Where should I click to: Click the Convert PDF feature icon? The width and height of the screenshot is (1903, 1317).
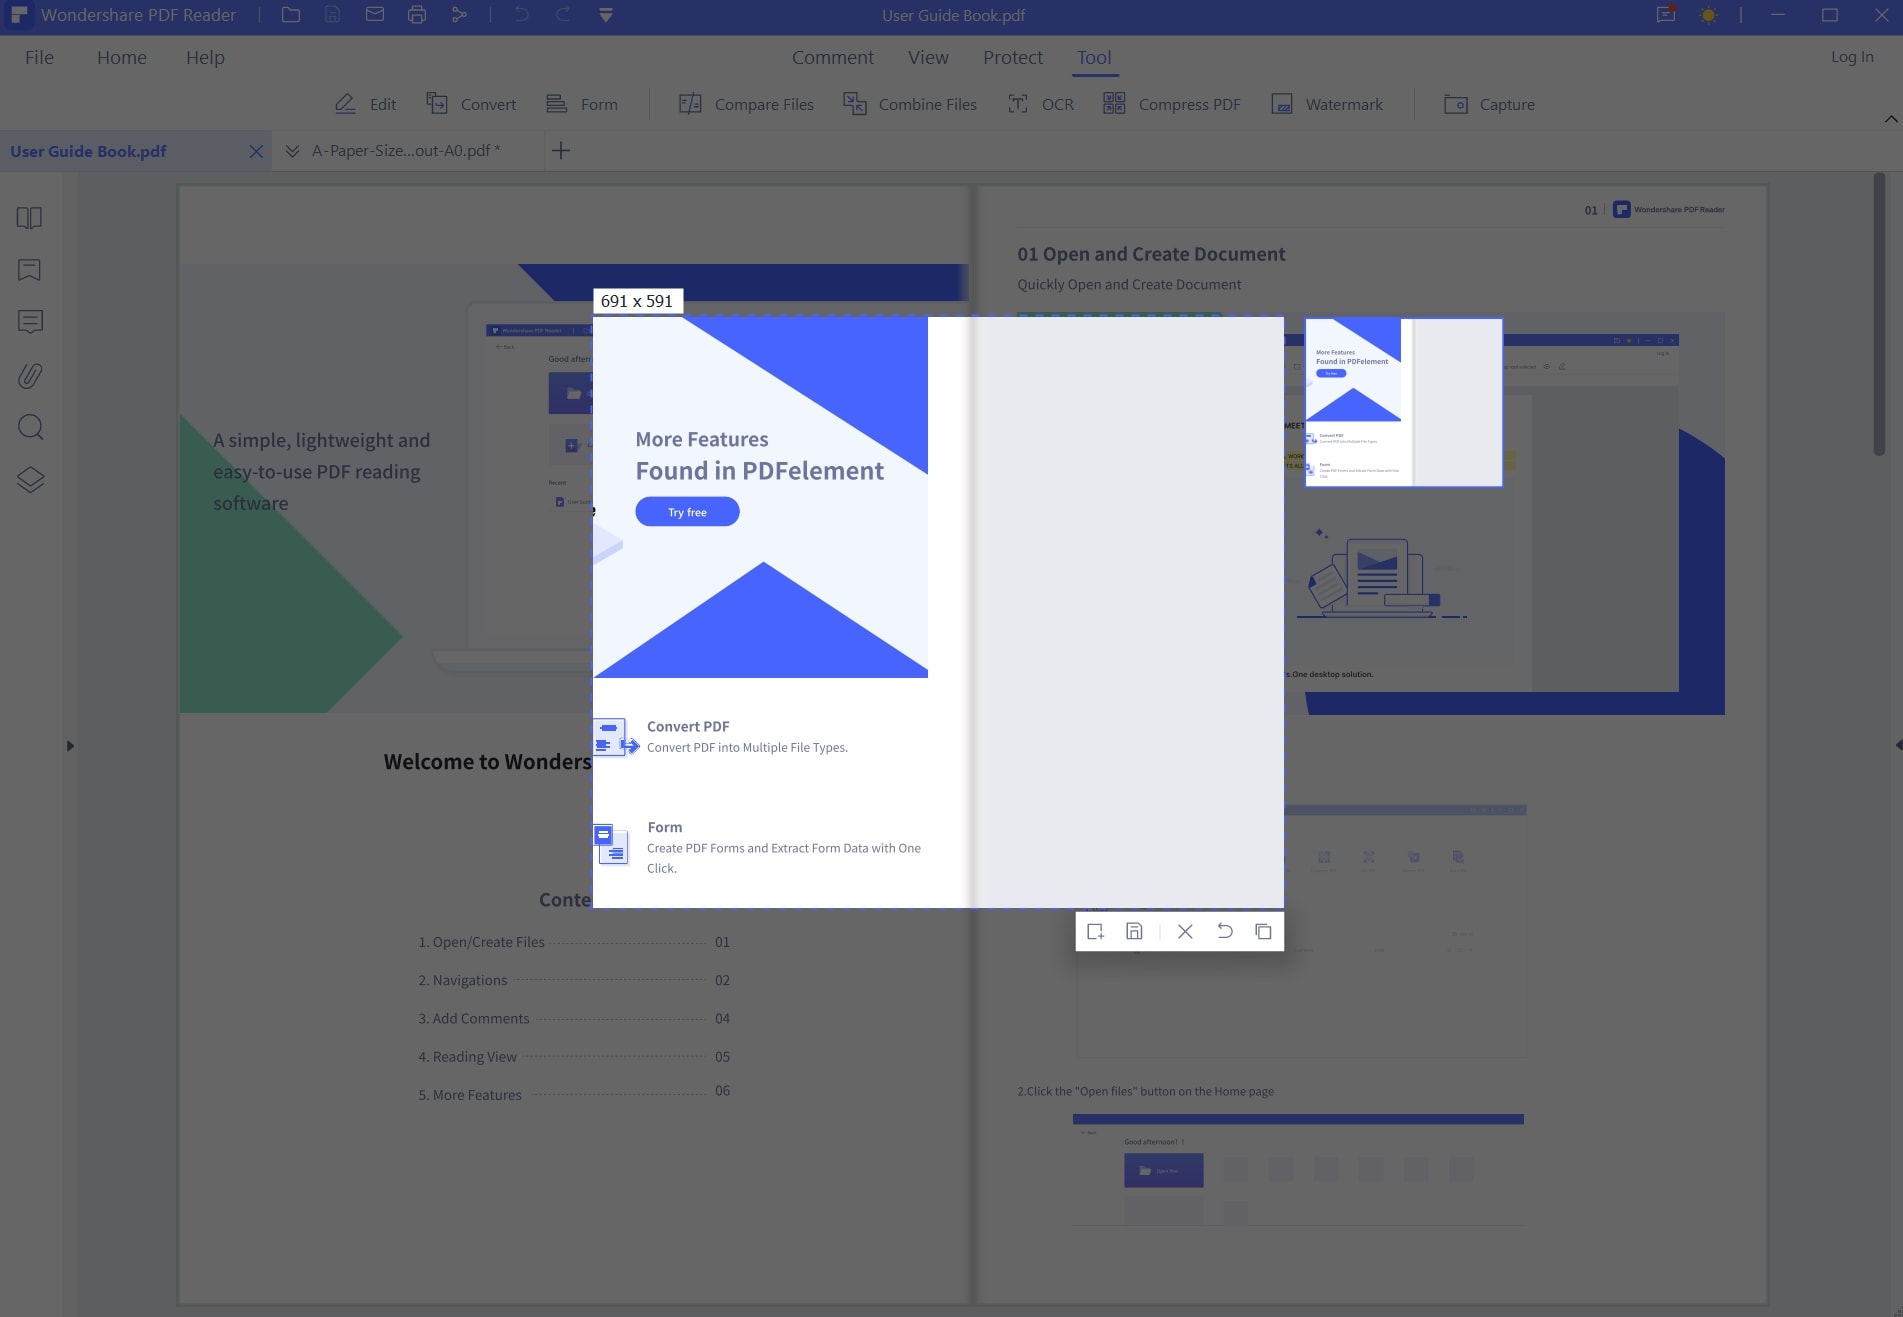(x=615, y=737)
